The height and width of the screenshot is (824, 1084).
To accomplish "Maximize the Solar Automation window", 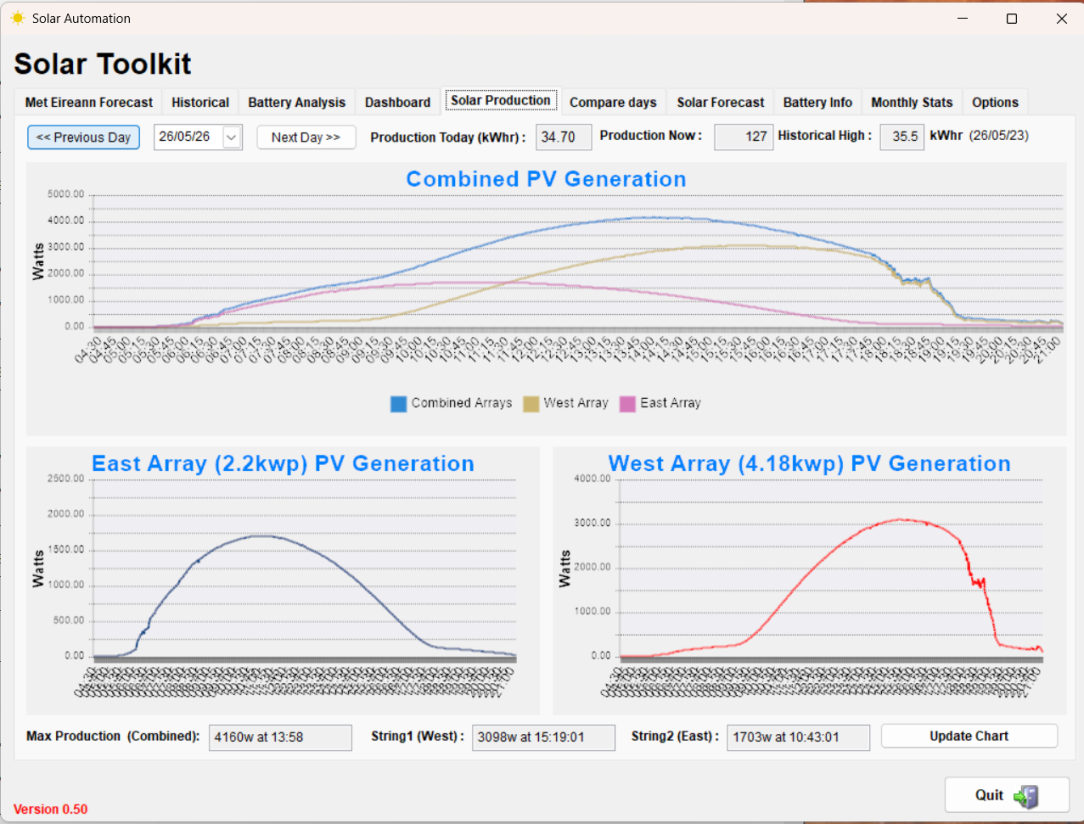I will 1011,19.
